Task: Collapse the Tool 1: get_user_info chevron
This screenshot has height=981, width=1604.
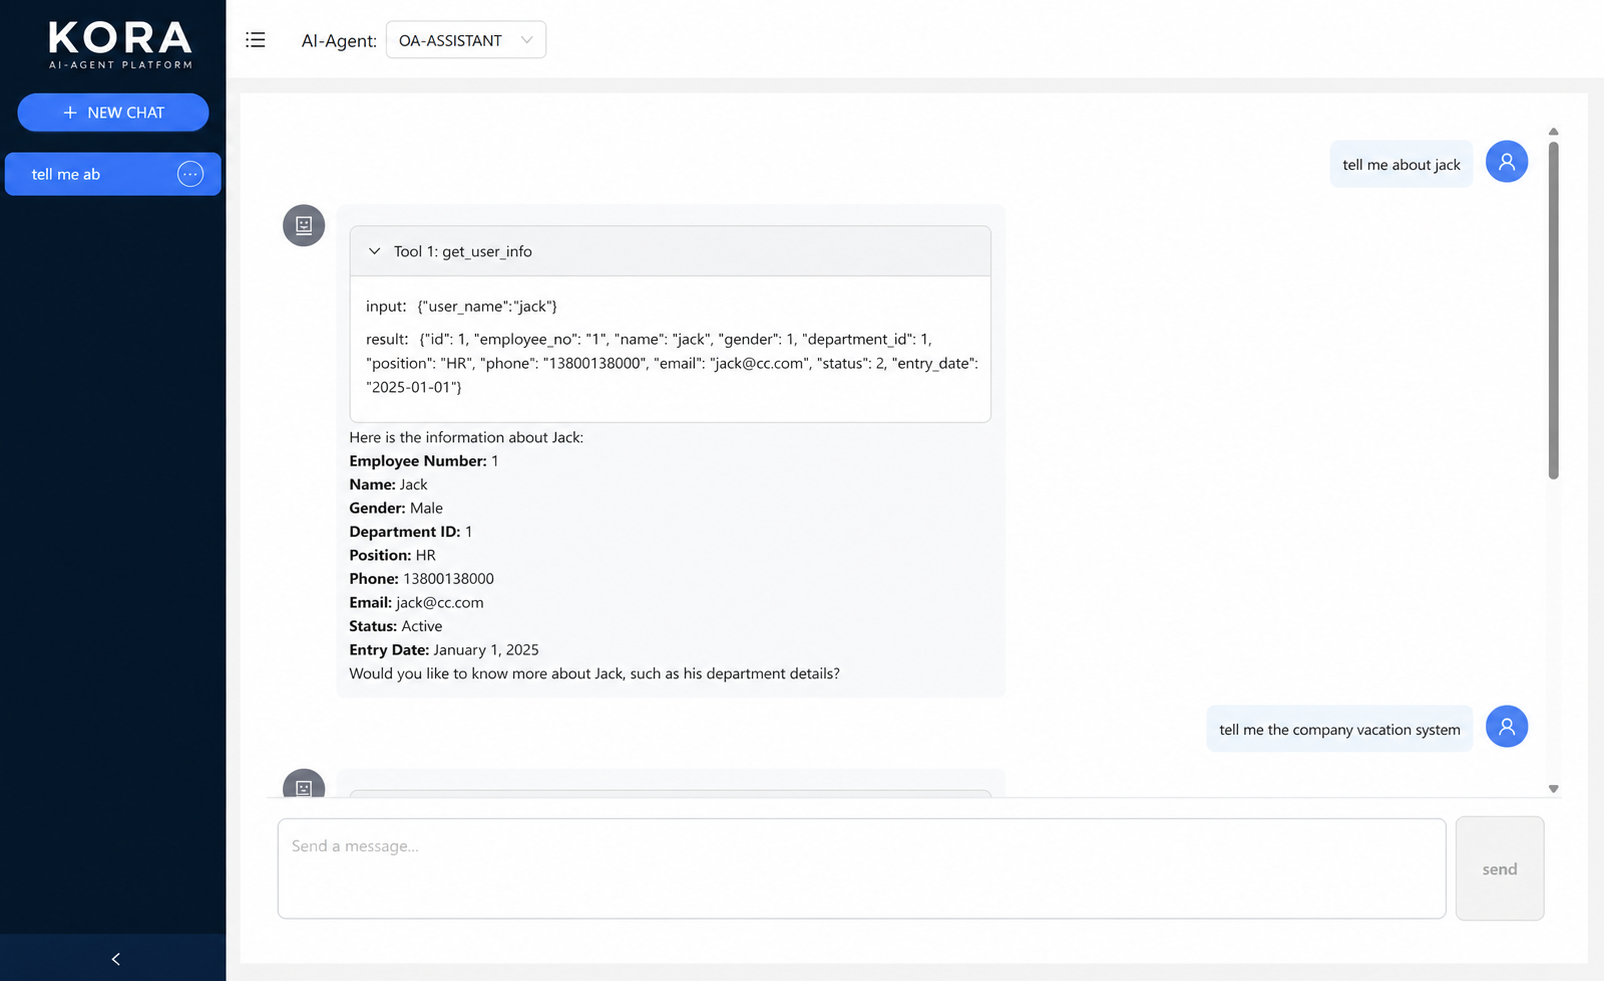Action: click(374, 252)
